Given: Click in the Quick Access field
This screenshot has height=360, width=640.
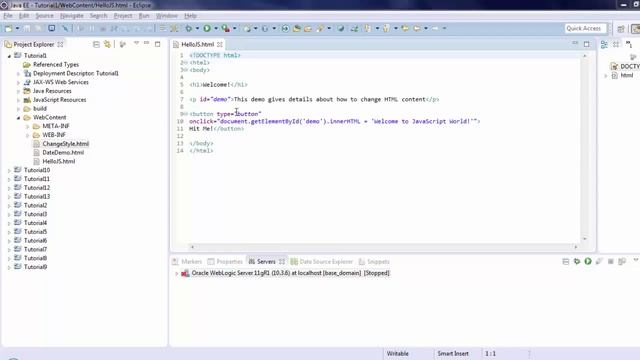Looking at the screenshot, I should 585,29.
